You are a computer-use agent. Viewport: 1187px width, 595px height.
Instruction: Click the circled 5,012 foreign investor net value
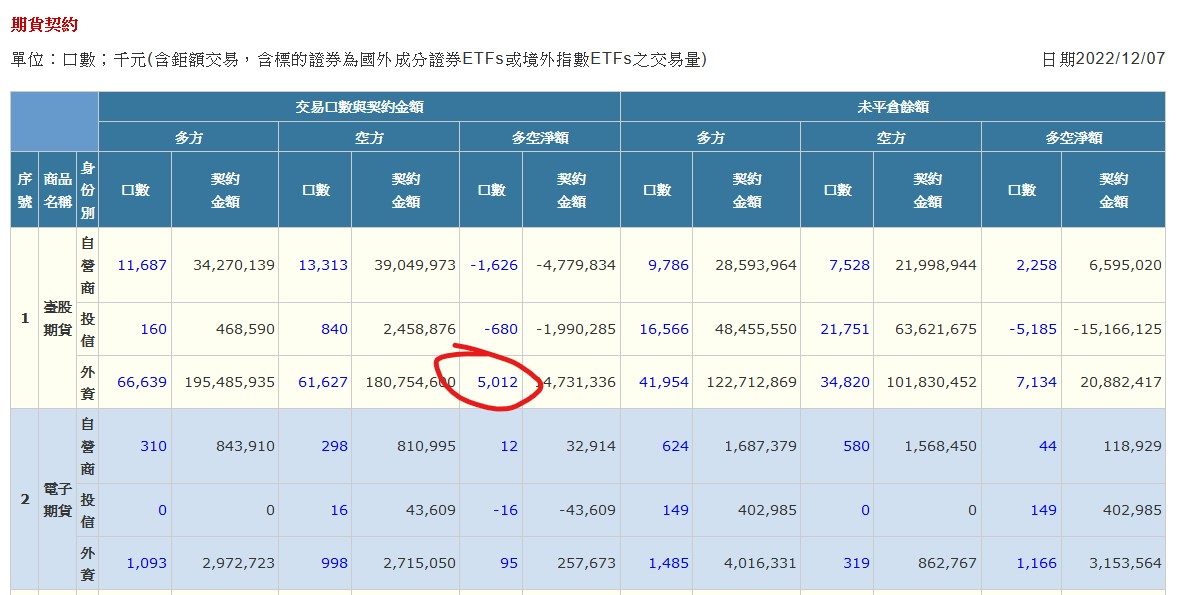497,382
